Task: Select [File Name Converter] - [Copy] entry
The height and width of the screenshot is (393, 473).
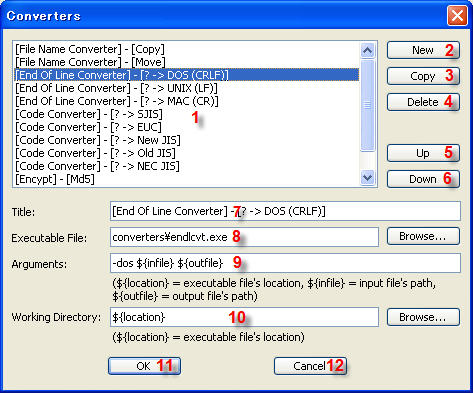Action: tap(187, 49)
